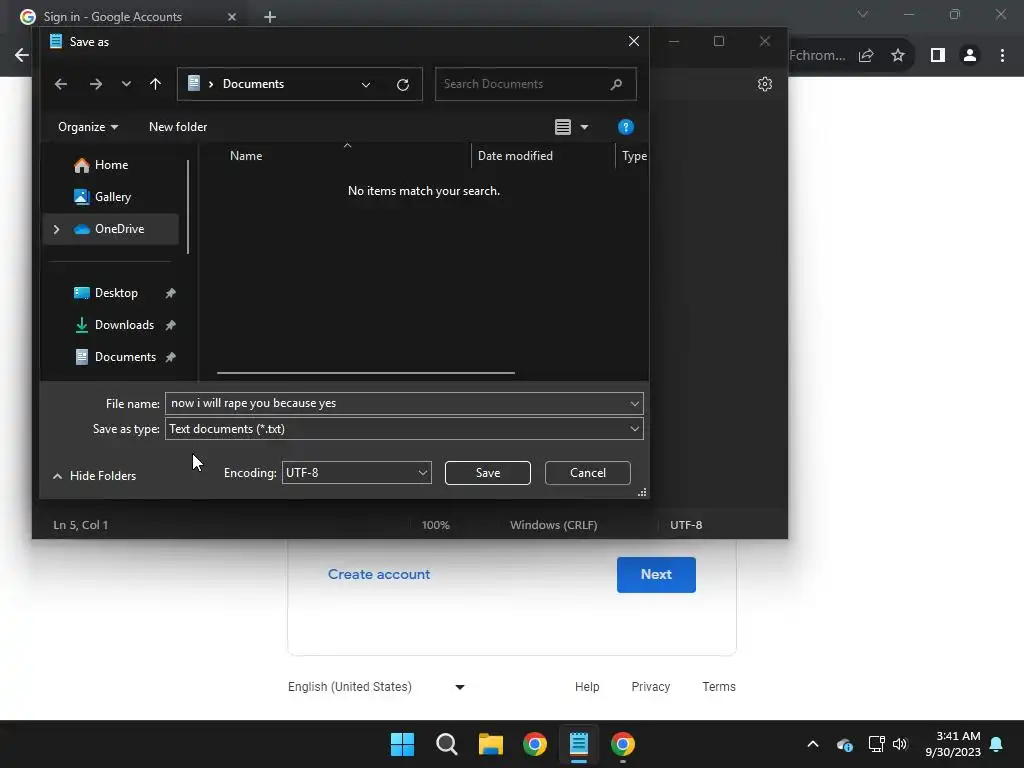Open Chrome profile icon

[970, 56]
